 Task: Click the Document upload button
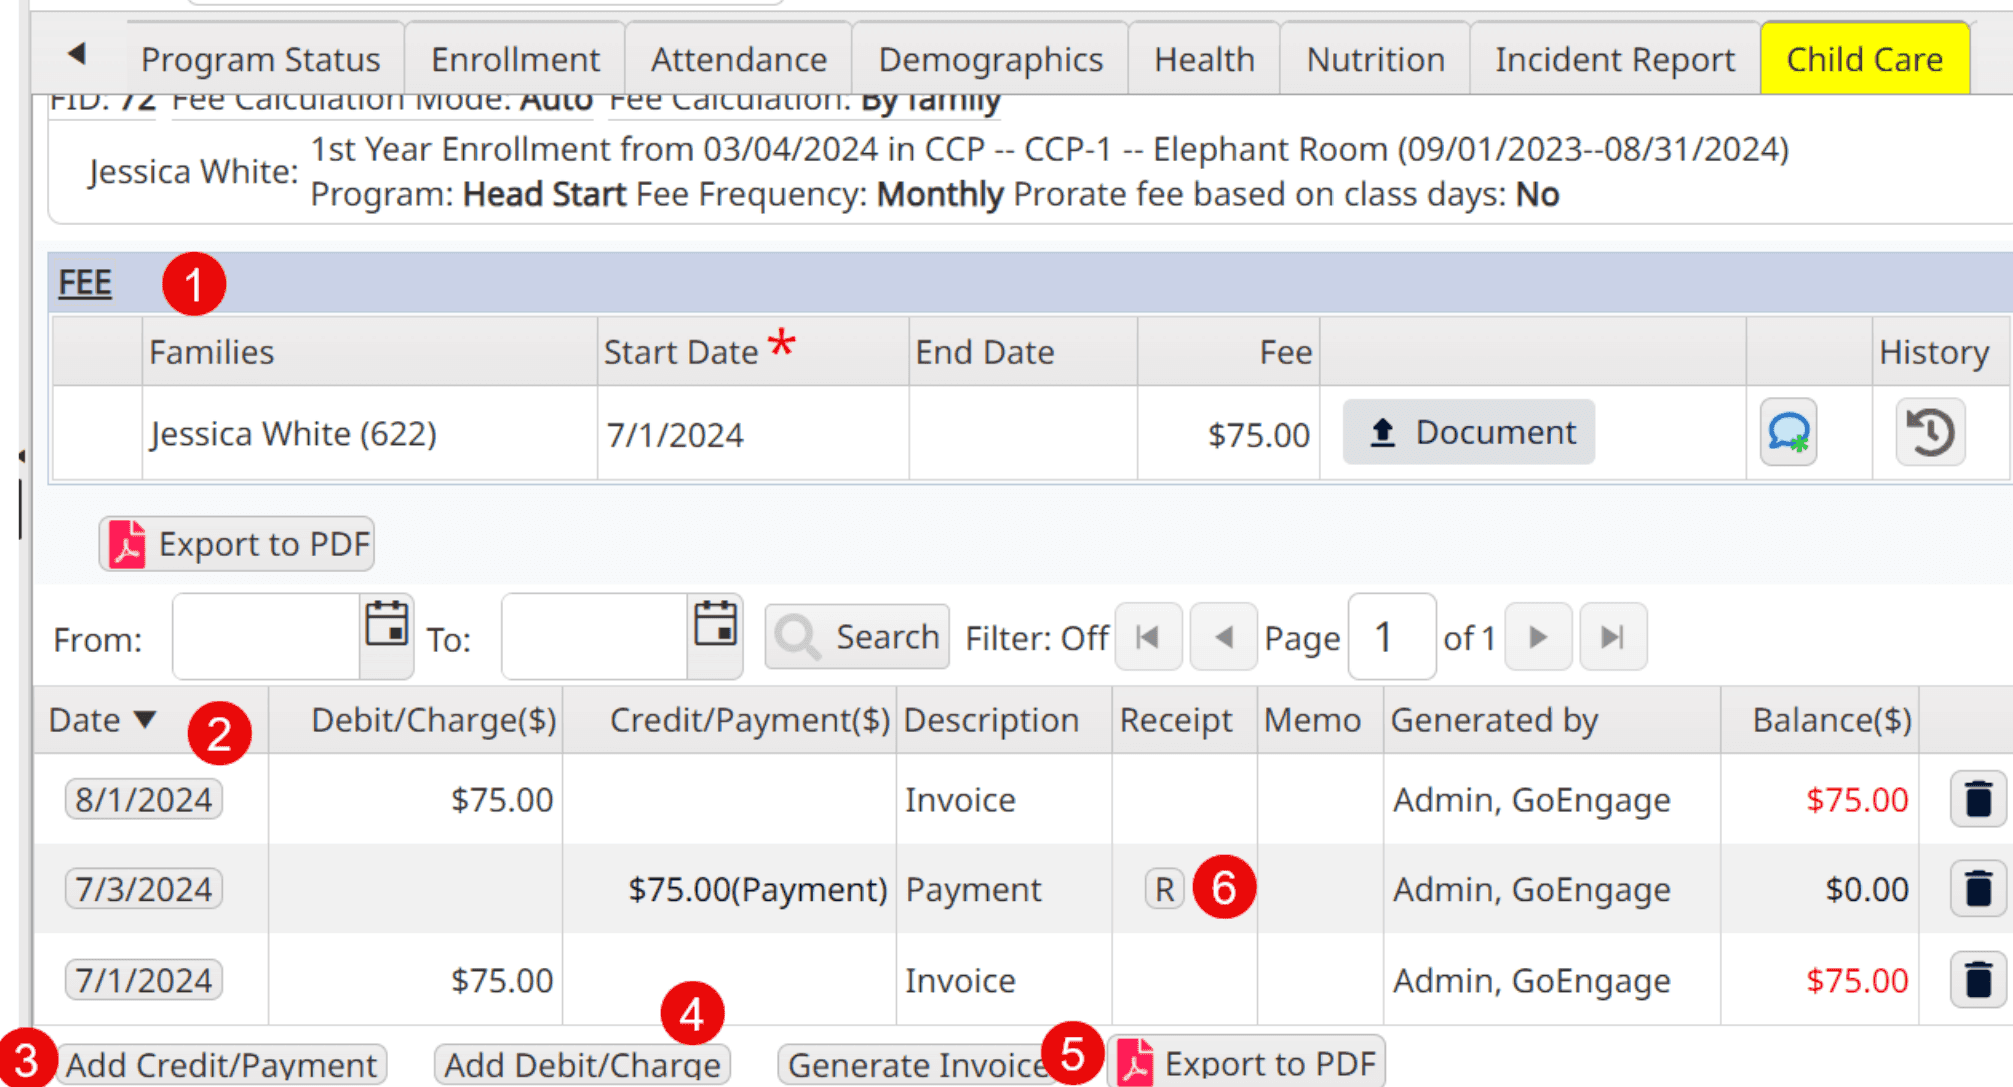tap(1468, 432)
